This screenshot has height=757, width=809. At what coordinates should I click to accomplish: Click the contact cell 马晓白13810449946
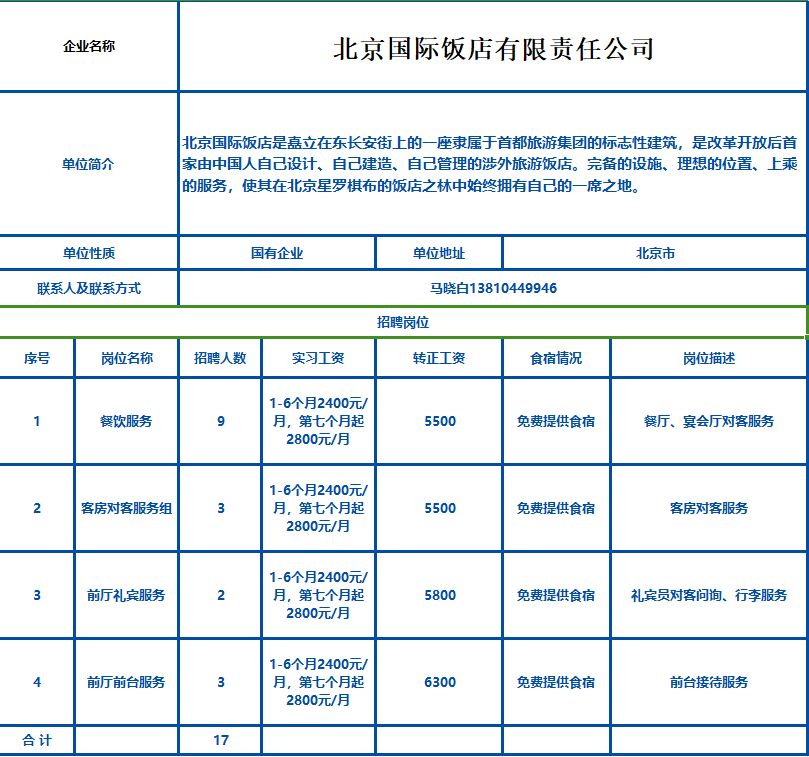[x=493, y=288]
